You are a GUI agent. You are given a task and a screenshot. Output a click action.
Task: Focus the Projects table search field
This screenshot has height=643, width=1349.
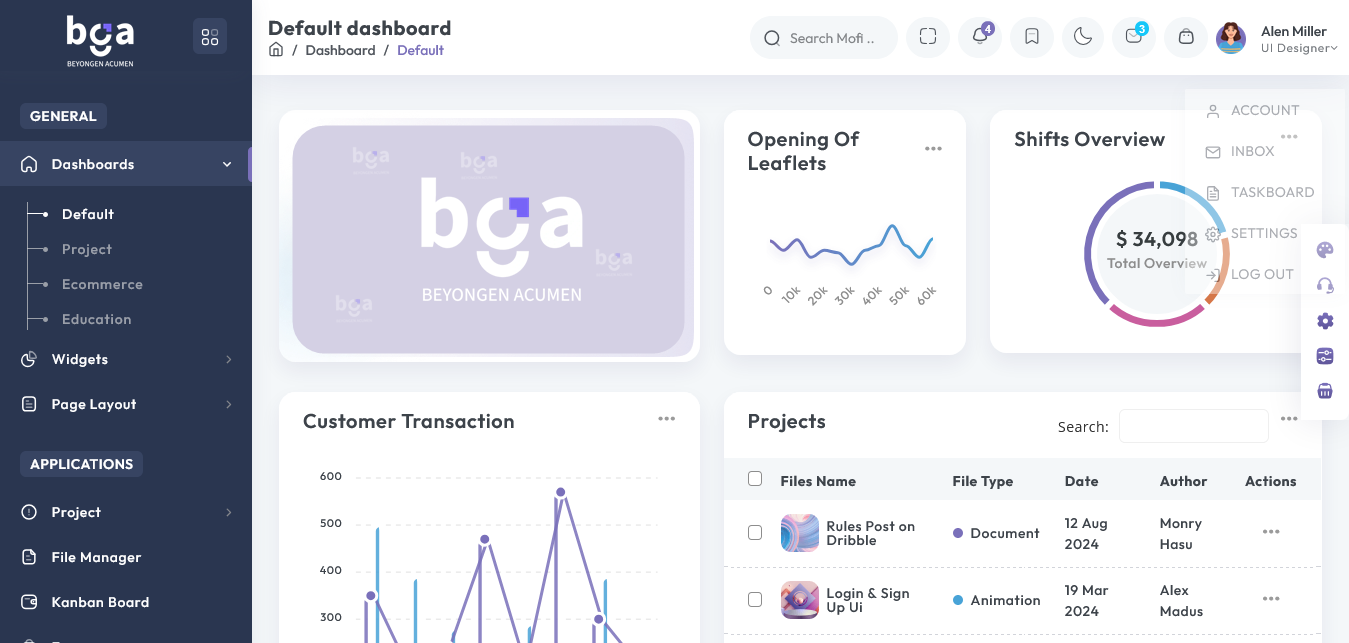pyautogui.click(x=1193, y=426)
